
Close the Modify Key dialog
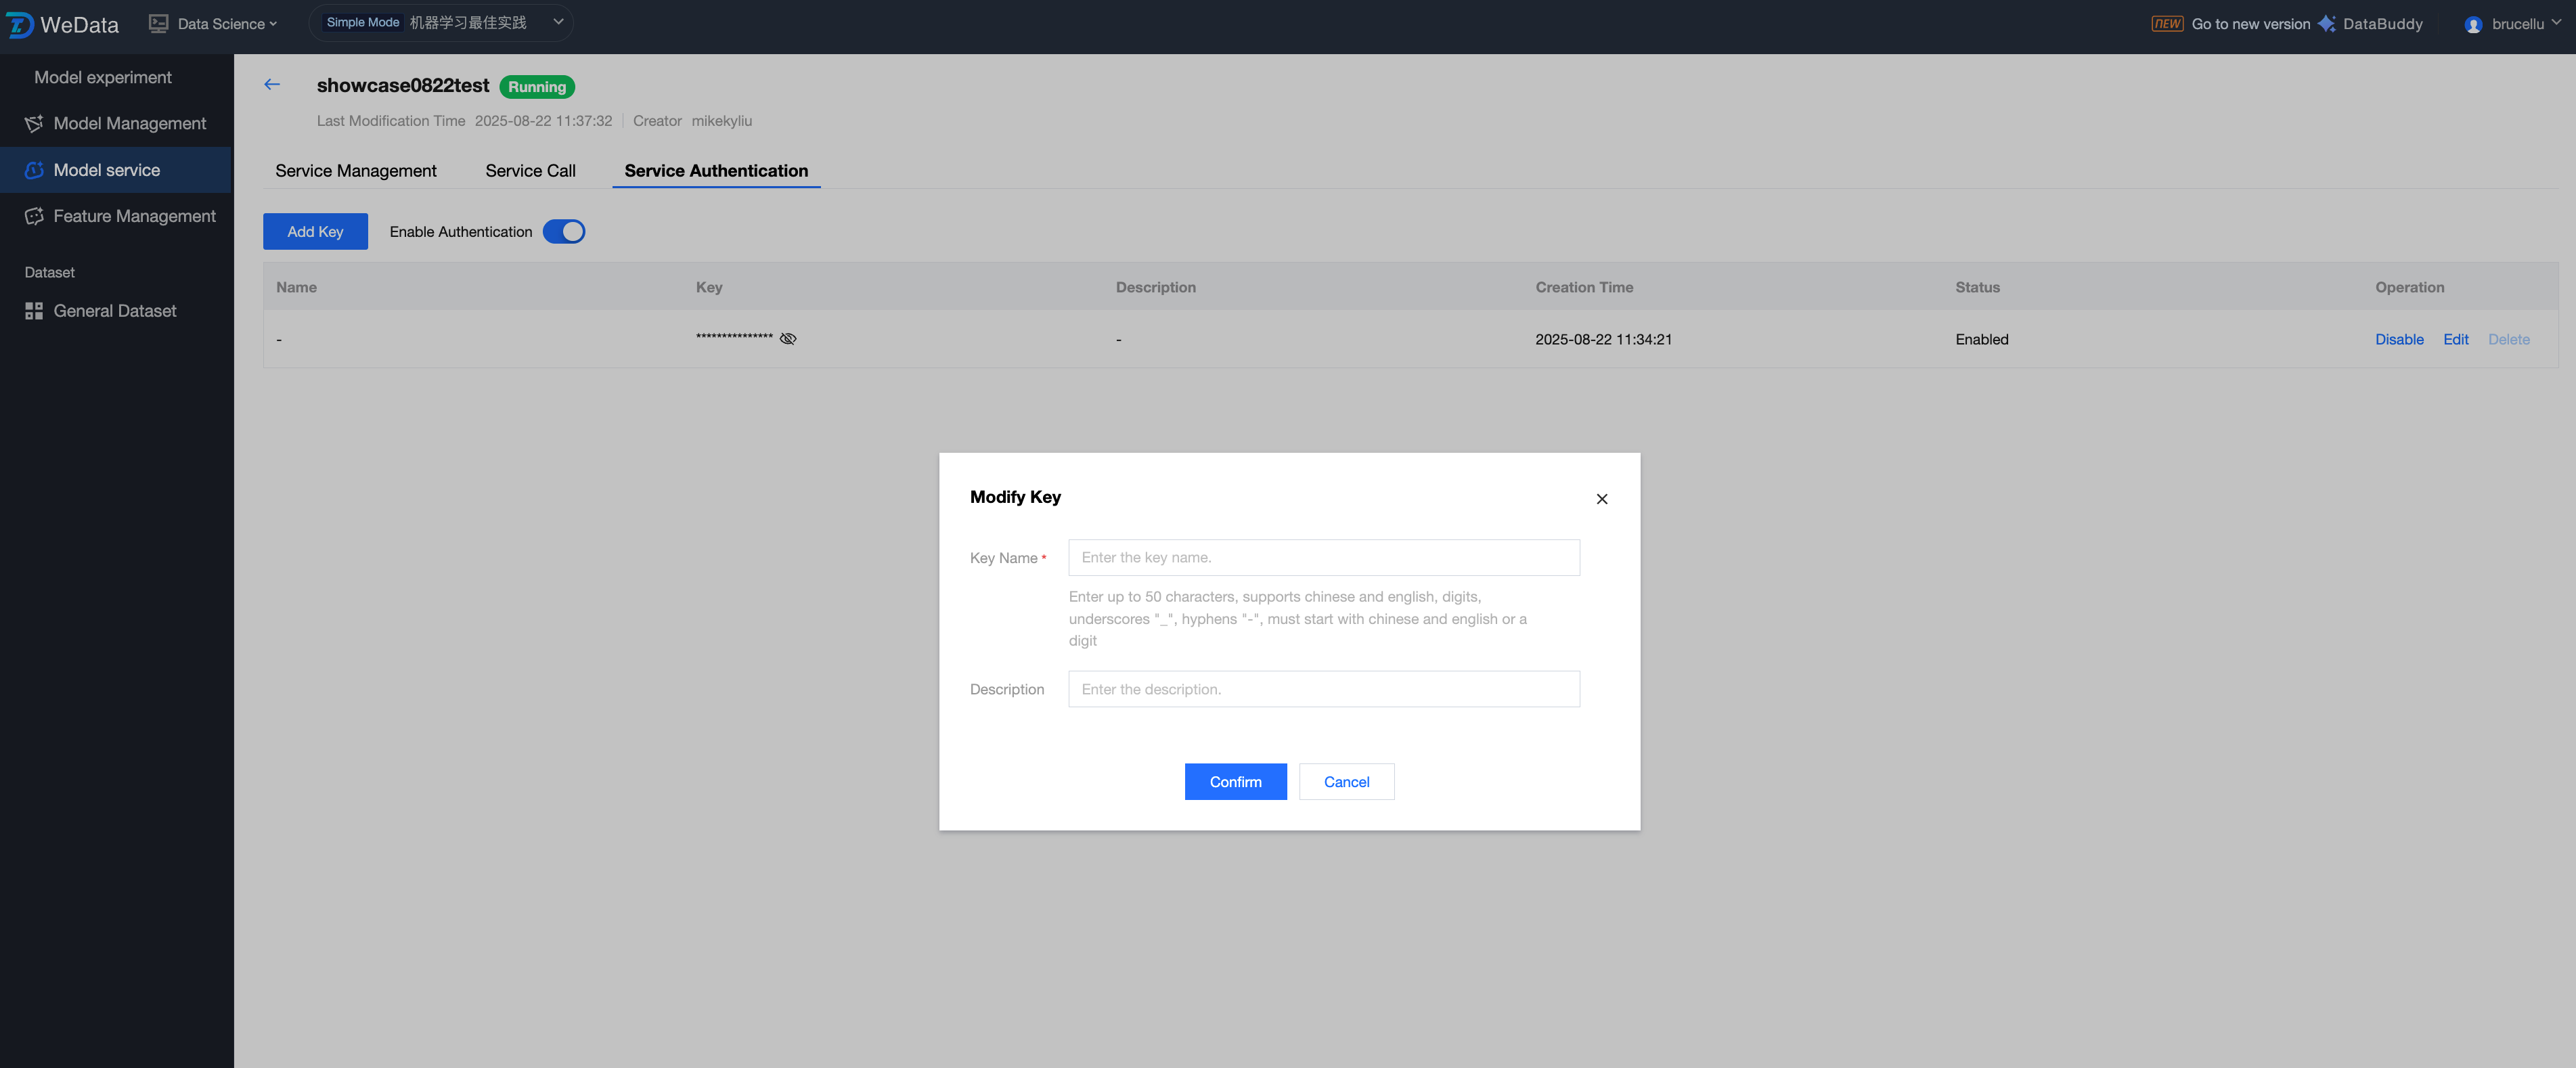pos(1602,499)
